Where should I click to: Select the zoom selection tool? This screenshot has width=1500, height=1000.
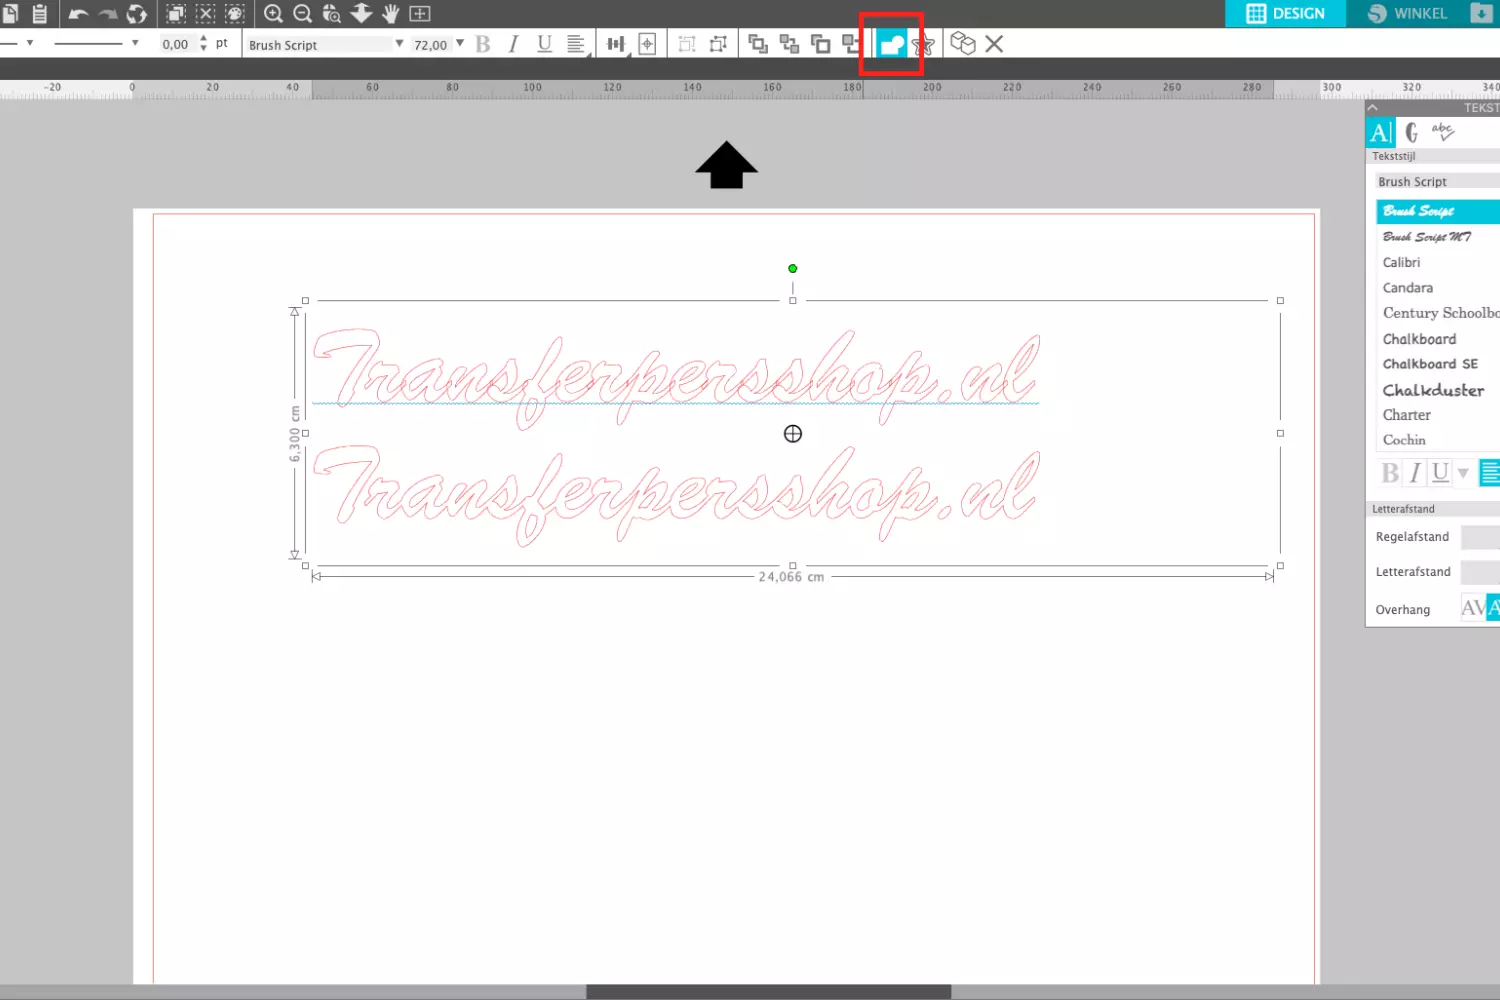(x=332, y=14)
